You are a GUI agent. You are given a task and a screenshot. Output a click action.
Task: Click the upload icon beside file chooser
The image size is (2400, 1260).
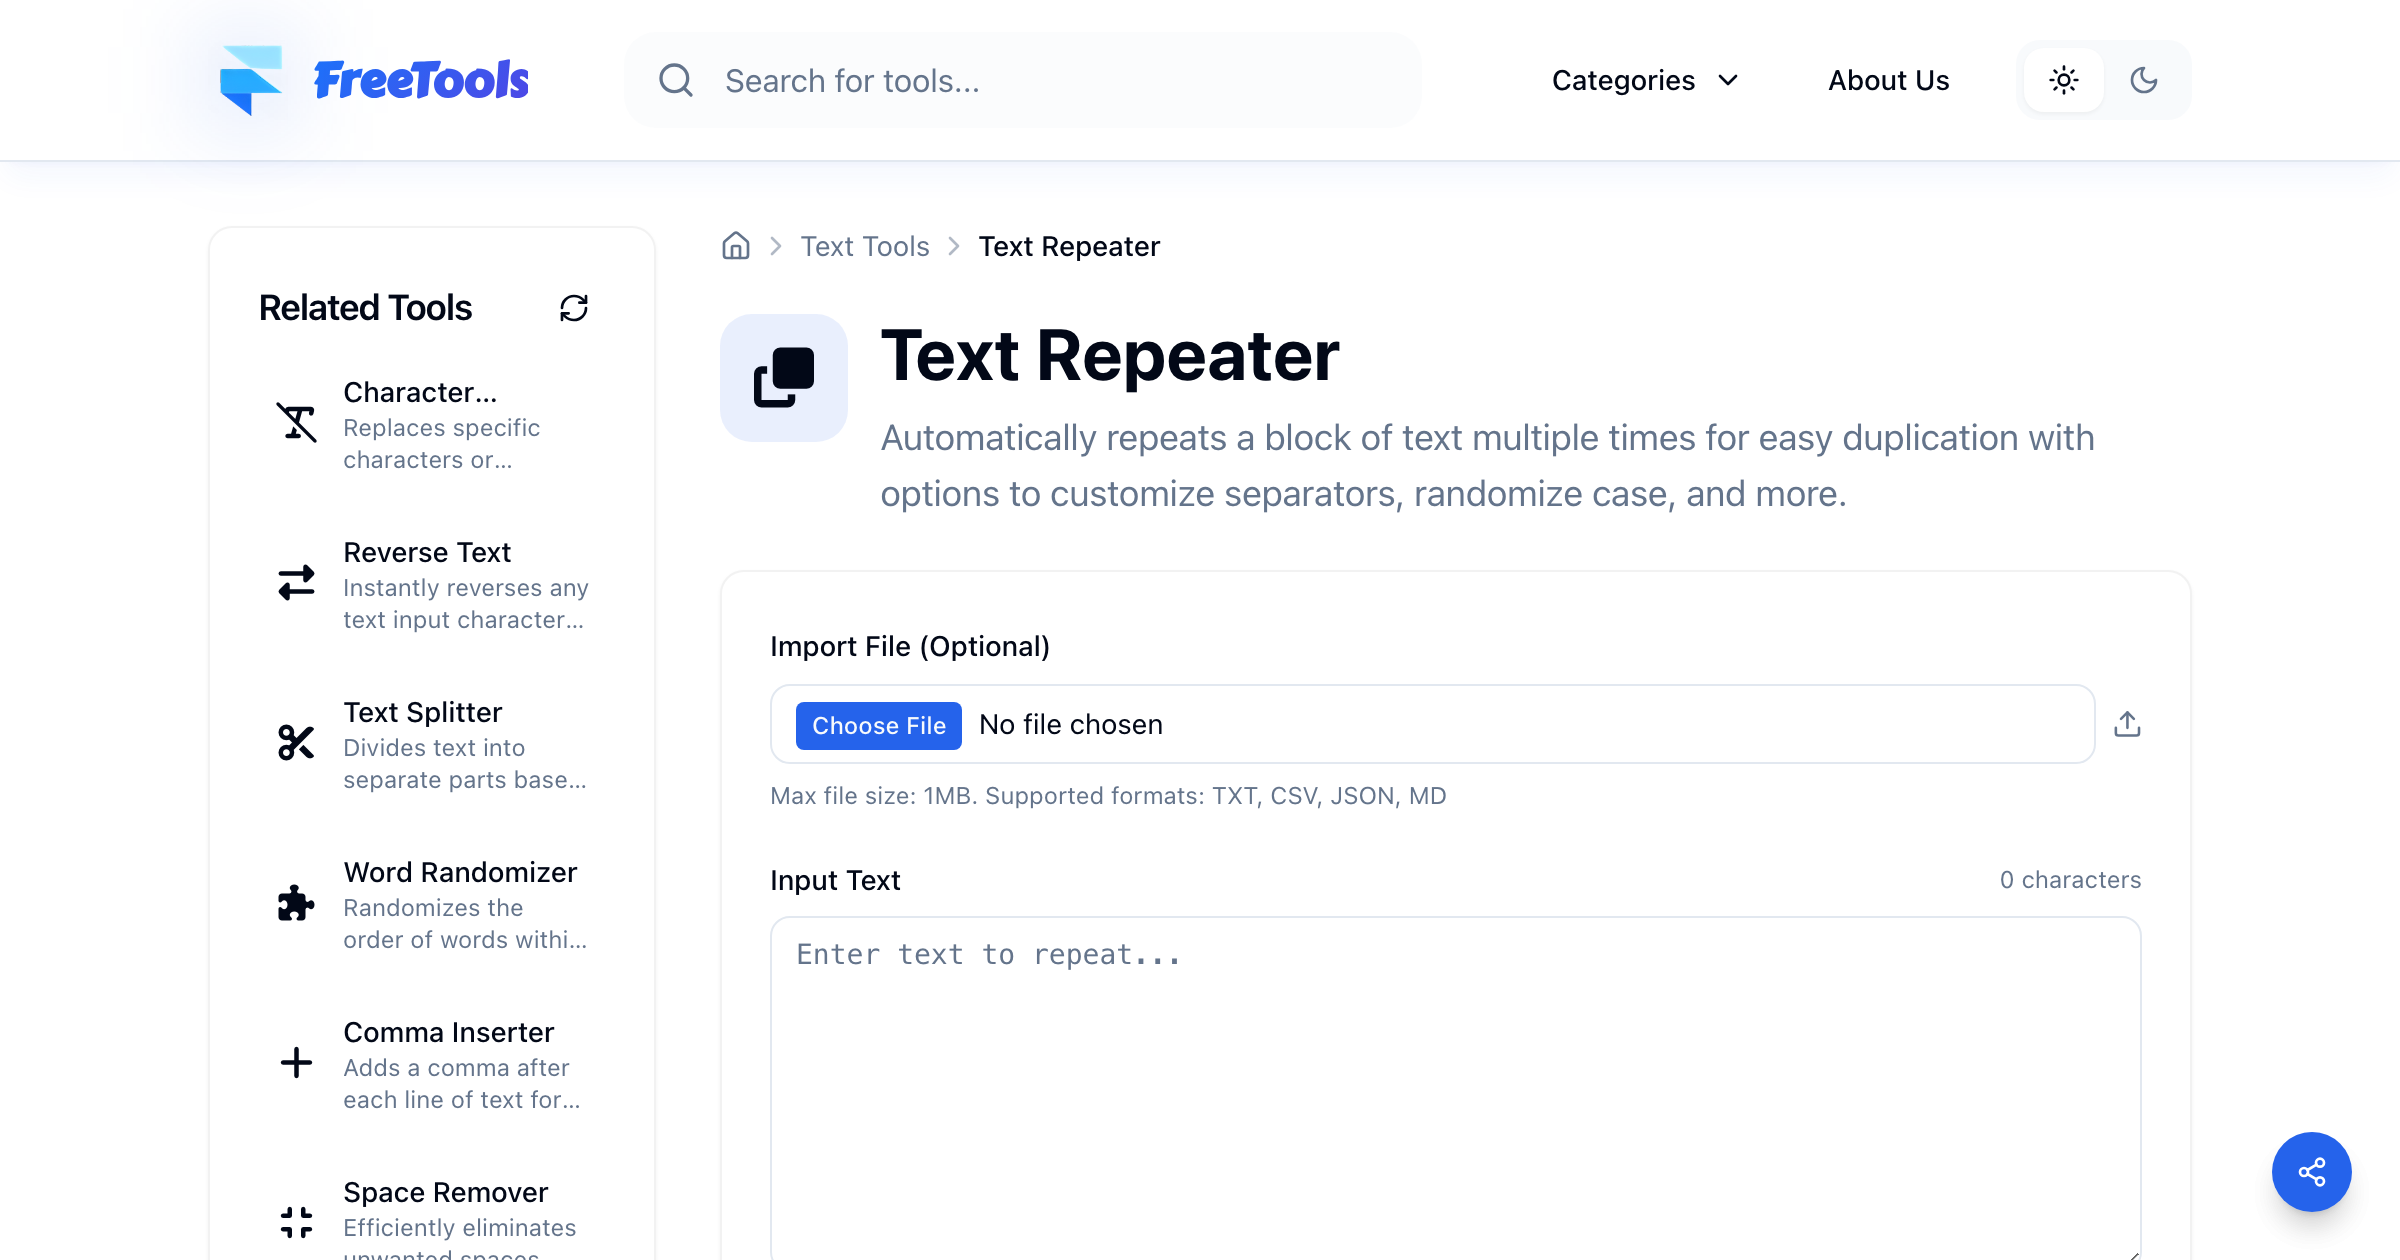[x=2128, y=724]
